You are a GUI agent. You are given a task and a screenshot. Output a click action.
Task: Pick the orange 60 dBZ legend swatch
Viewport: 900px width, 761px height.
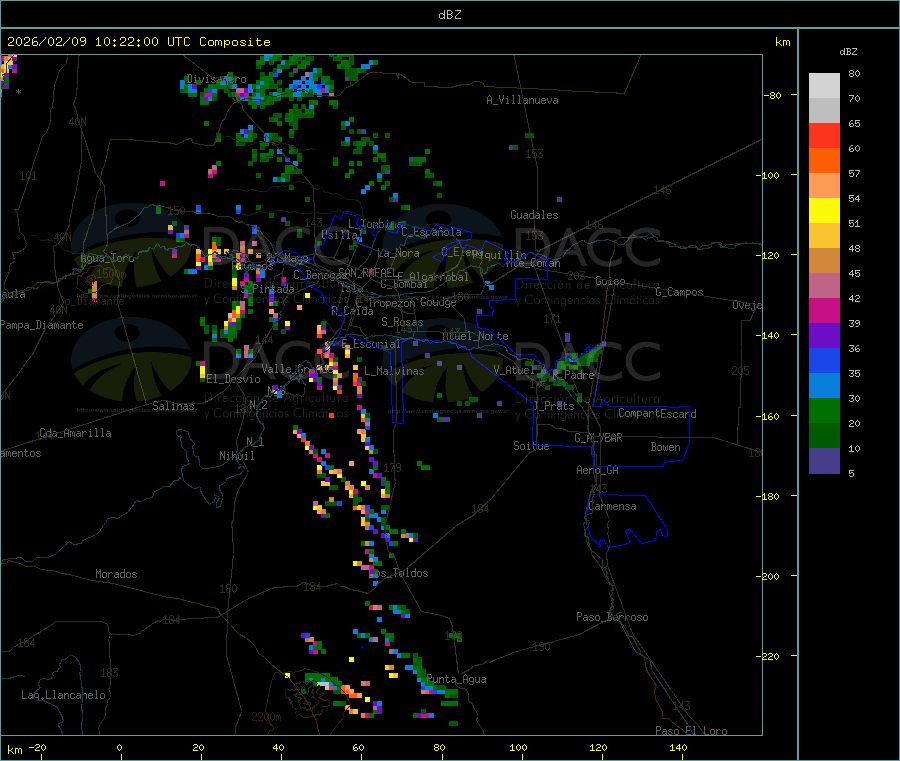click(x=824, y=161)
